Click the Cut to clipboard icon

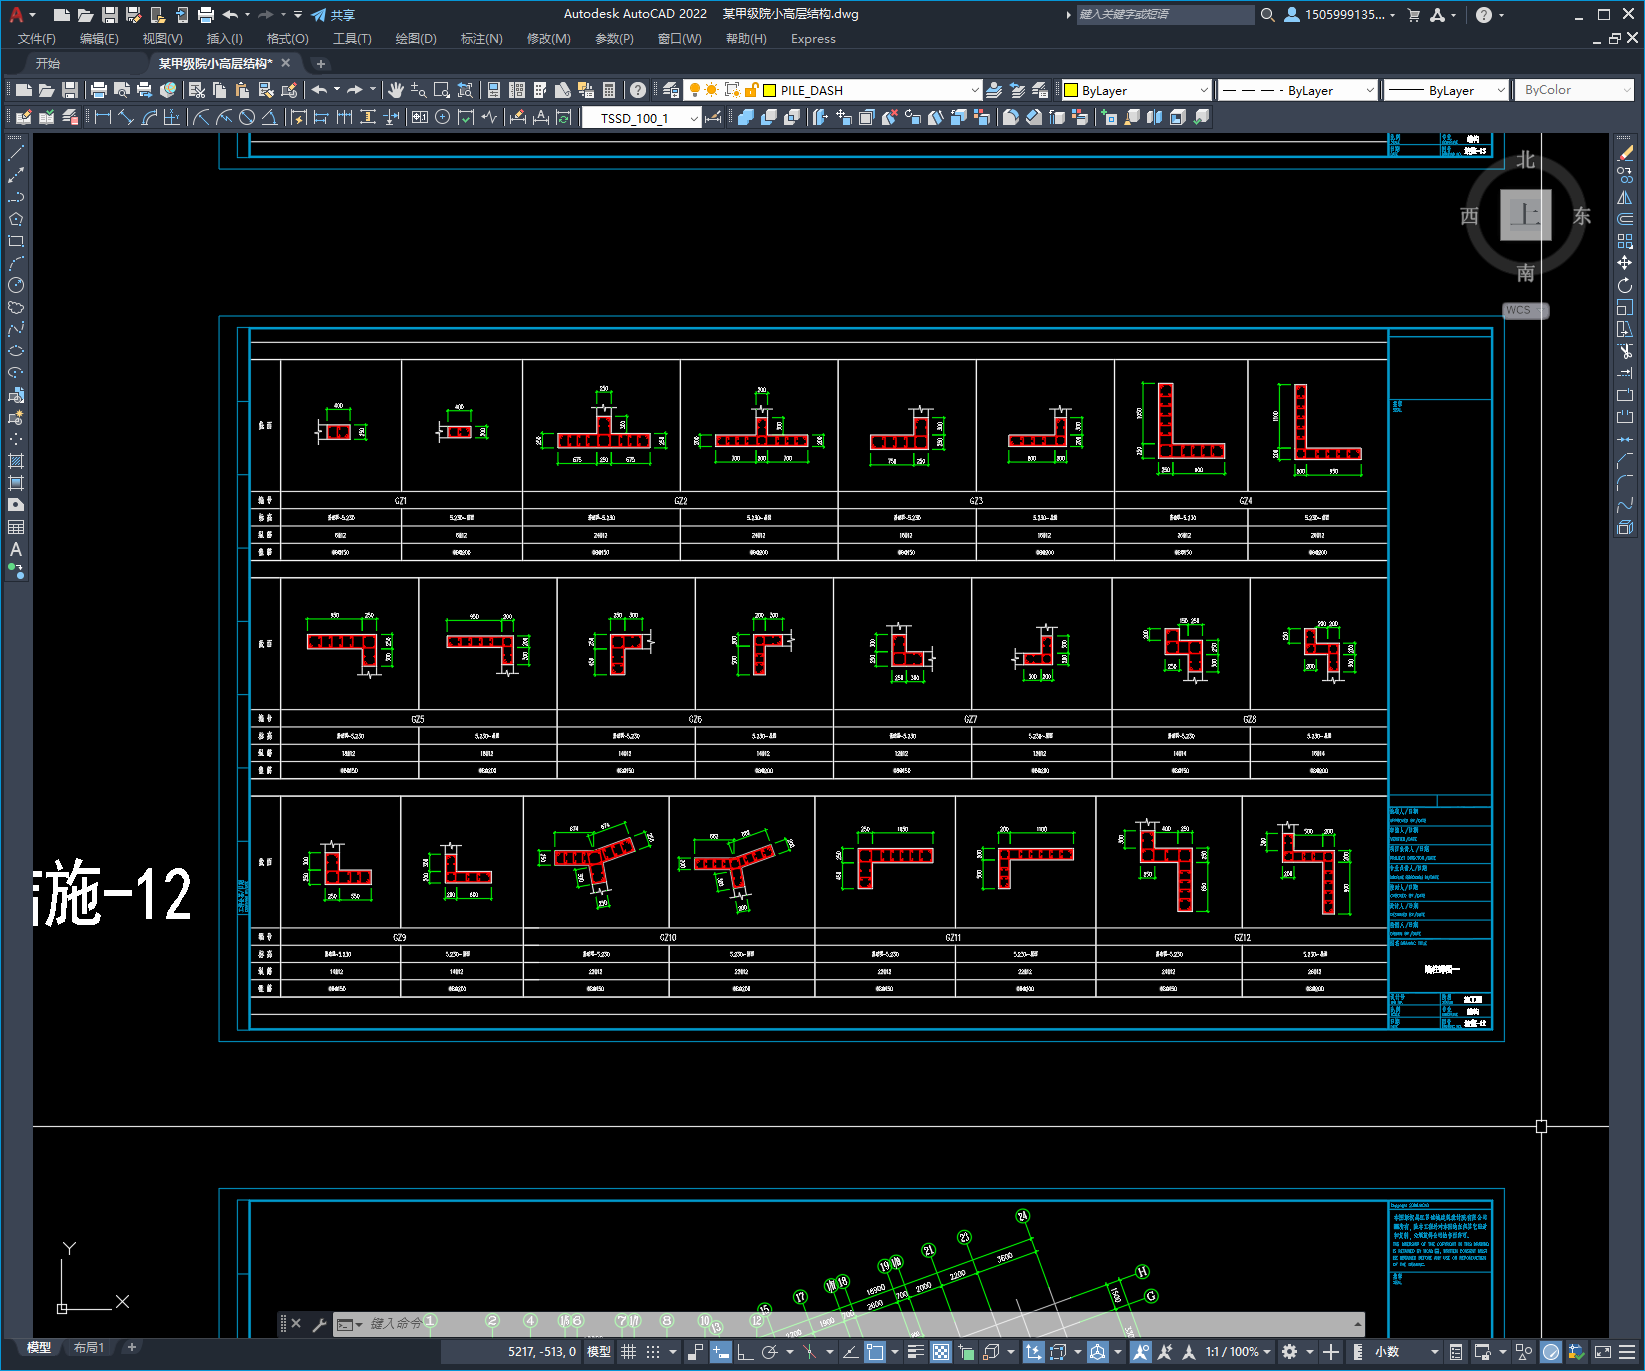pos(196,90)
